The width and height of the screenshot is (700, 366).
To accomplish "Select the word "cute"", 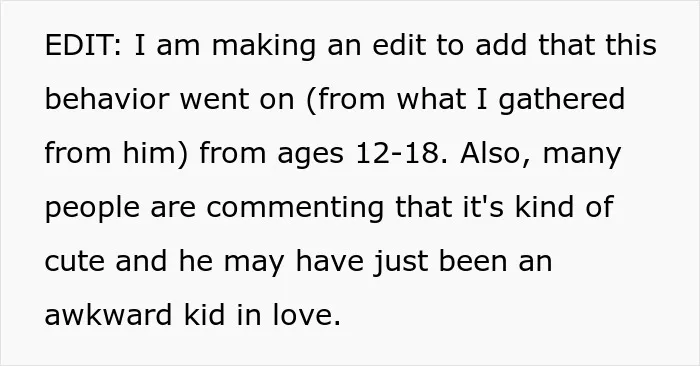I will click(x=75, y=262).
